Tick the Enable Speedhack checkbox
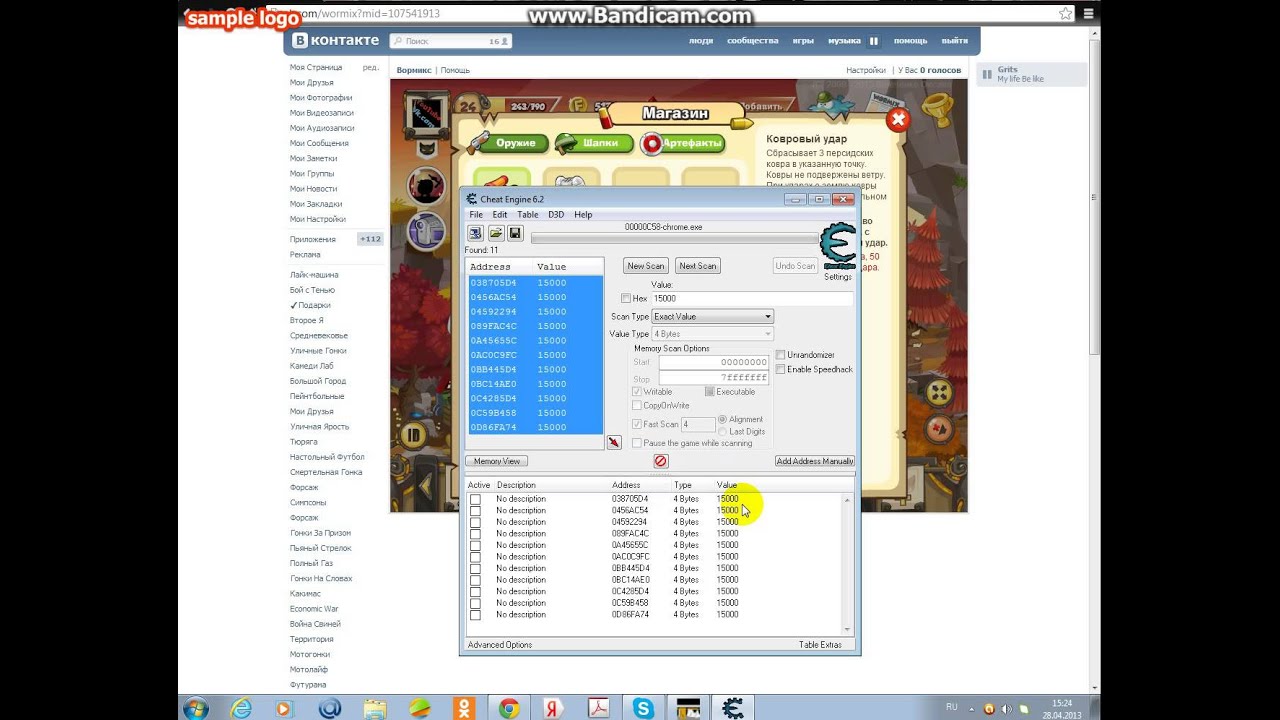The height and width of the screenshot is (720, 1280). tap(781, 369)
